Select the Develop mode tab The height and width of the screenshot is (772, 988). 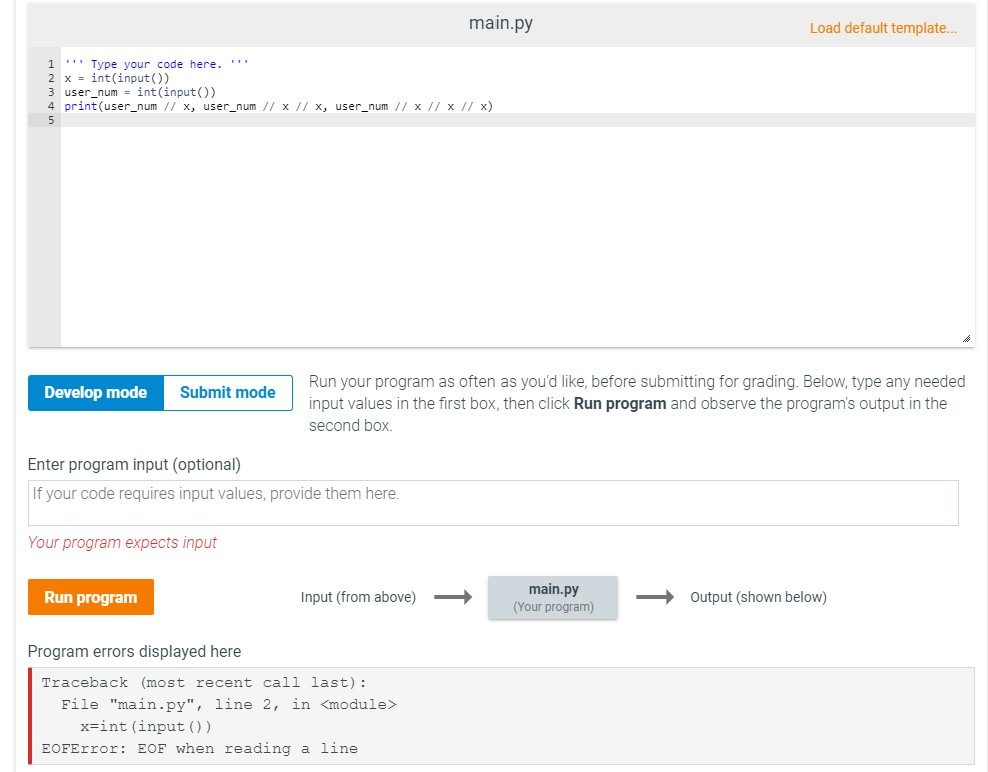click(x=95, y=393)
